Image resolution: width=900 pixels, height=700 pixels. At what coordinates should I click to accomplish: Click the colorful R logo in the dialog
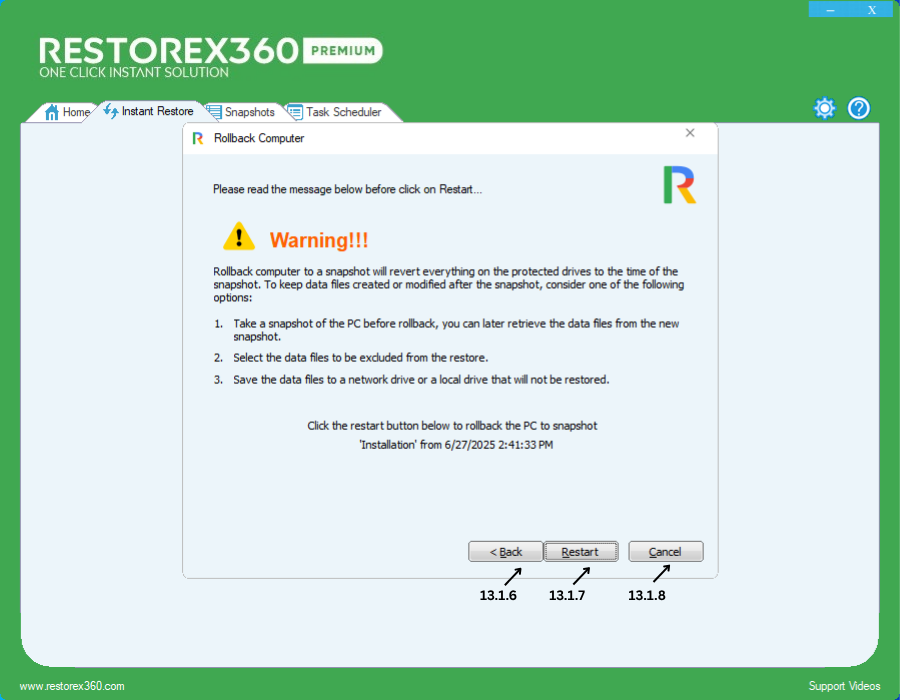(679, 185)
